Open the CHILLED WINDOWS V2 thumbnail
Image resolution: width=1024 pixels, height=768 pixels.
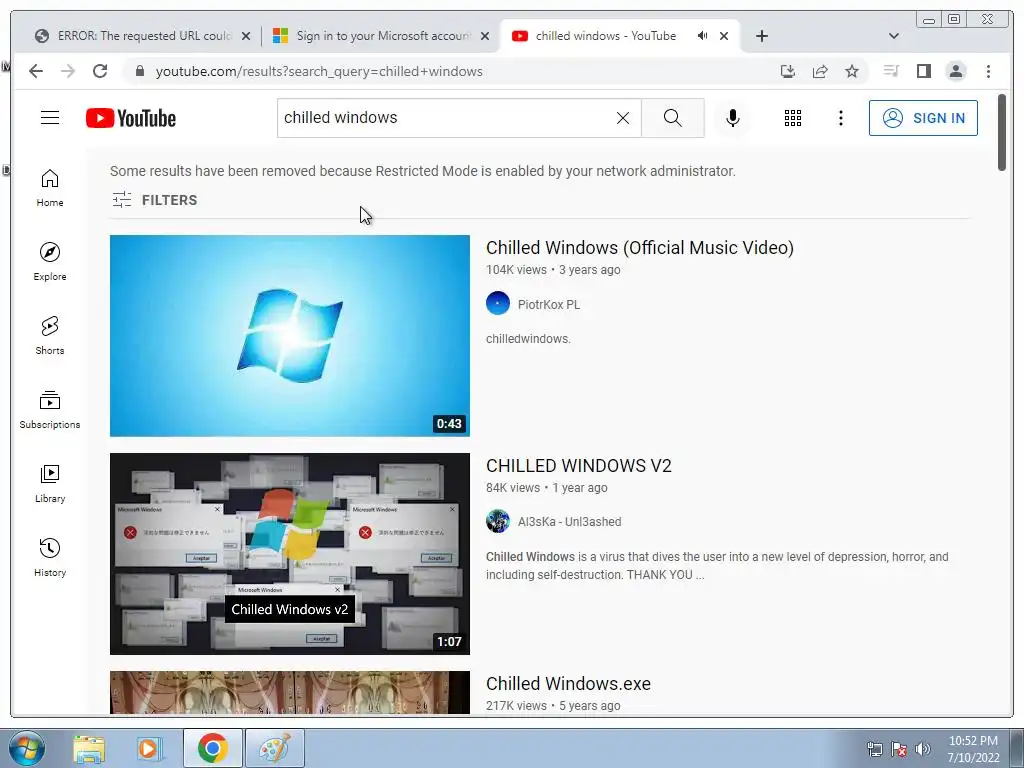290,554
